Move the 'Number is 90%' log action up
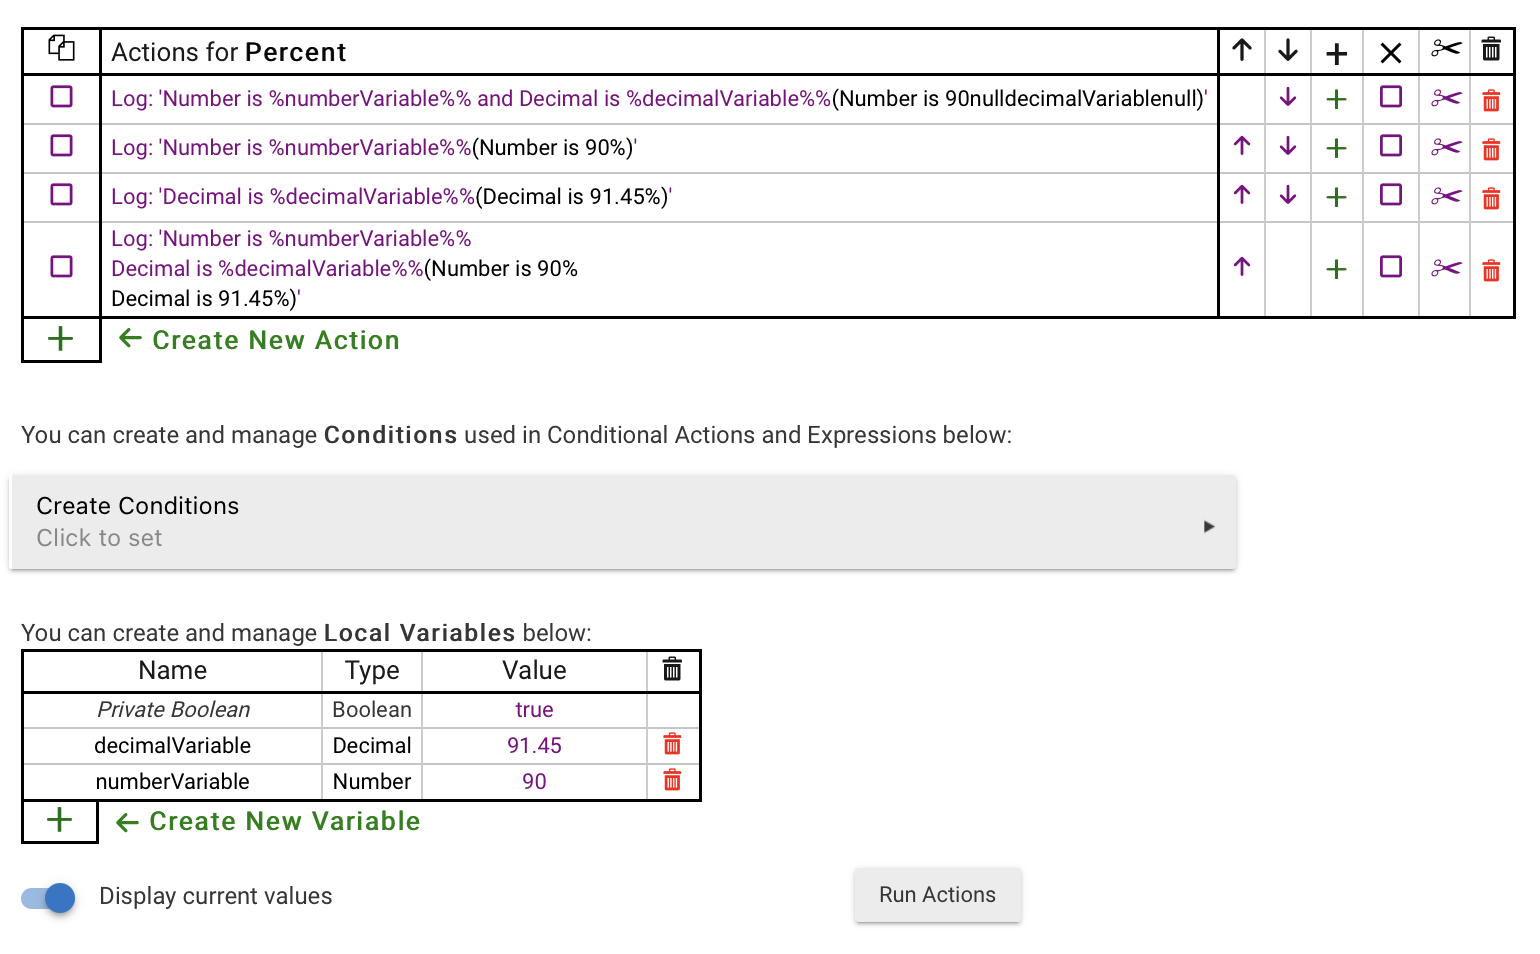This screenshot has width=1540, height=954. [x=1242, y=147]
